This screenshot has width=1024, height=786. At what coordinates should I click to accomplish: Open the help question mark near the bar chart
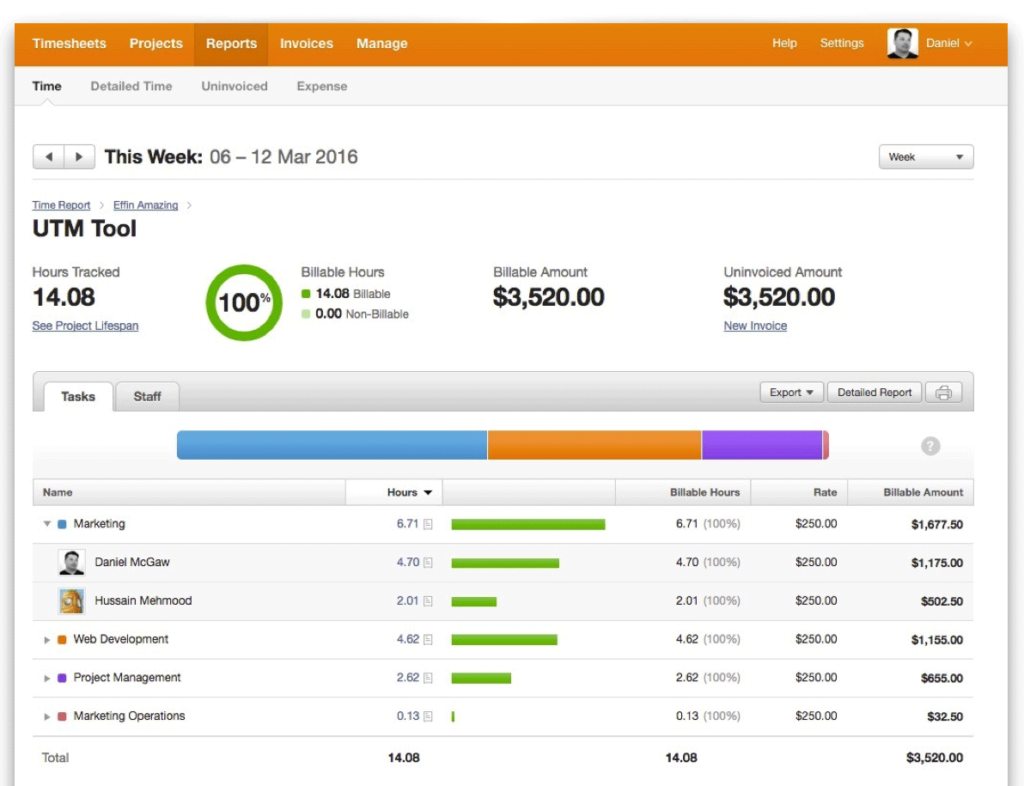(x=930, y=446)
